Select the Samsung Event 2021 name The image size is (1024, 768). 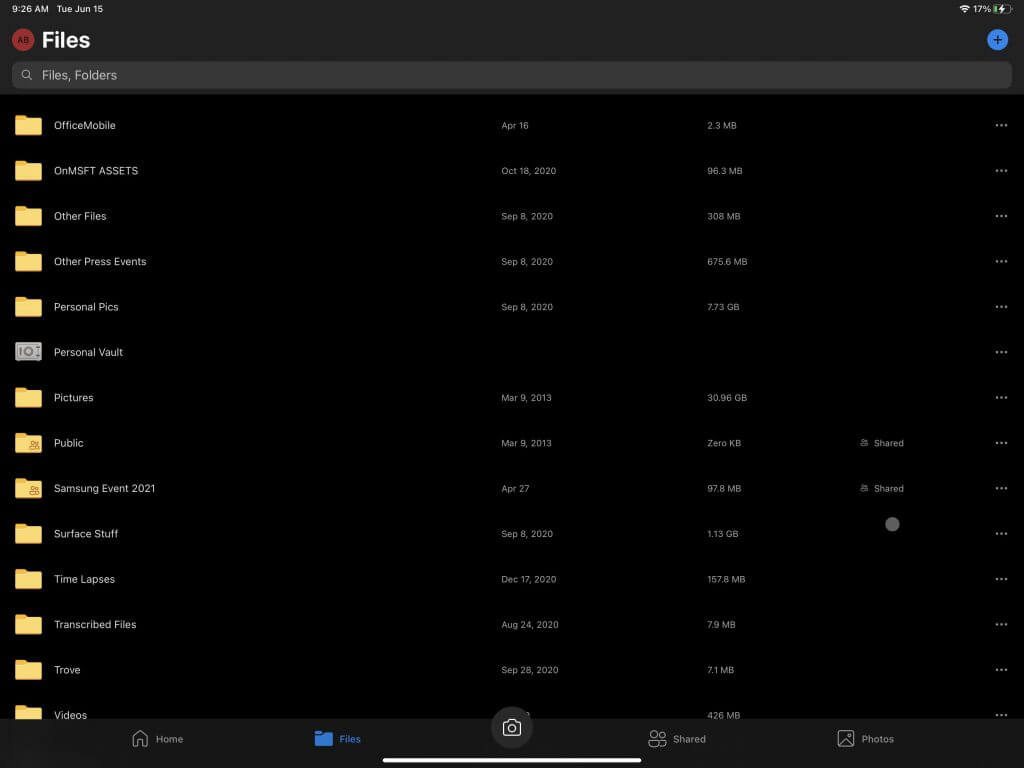tap(104, 488)
